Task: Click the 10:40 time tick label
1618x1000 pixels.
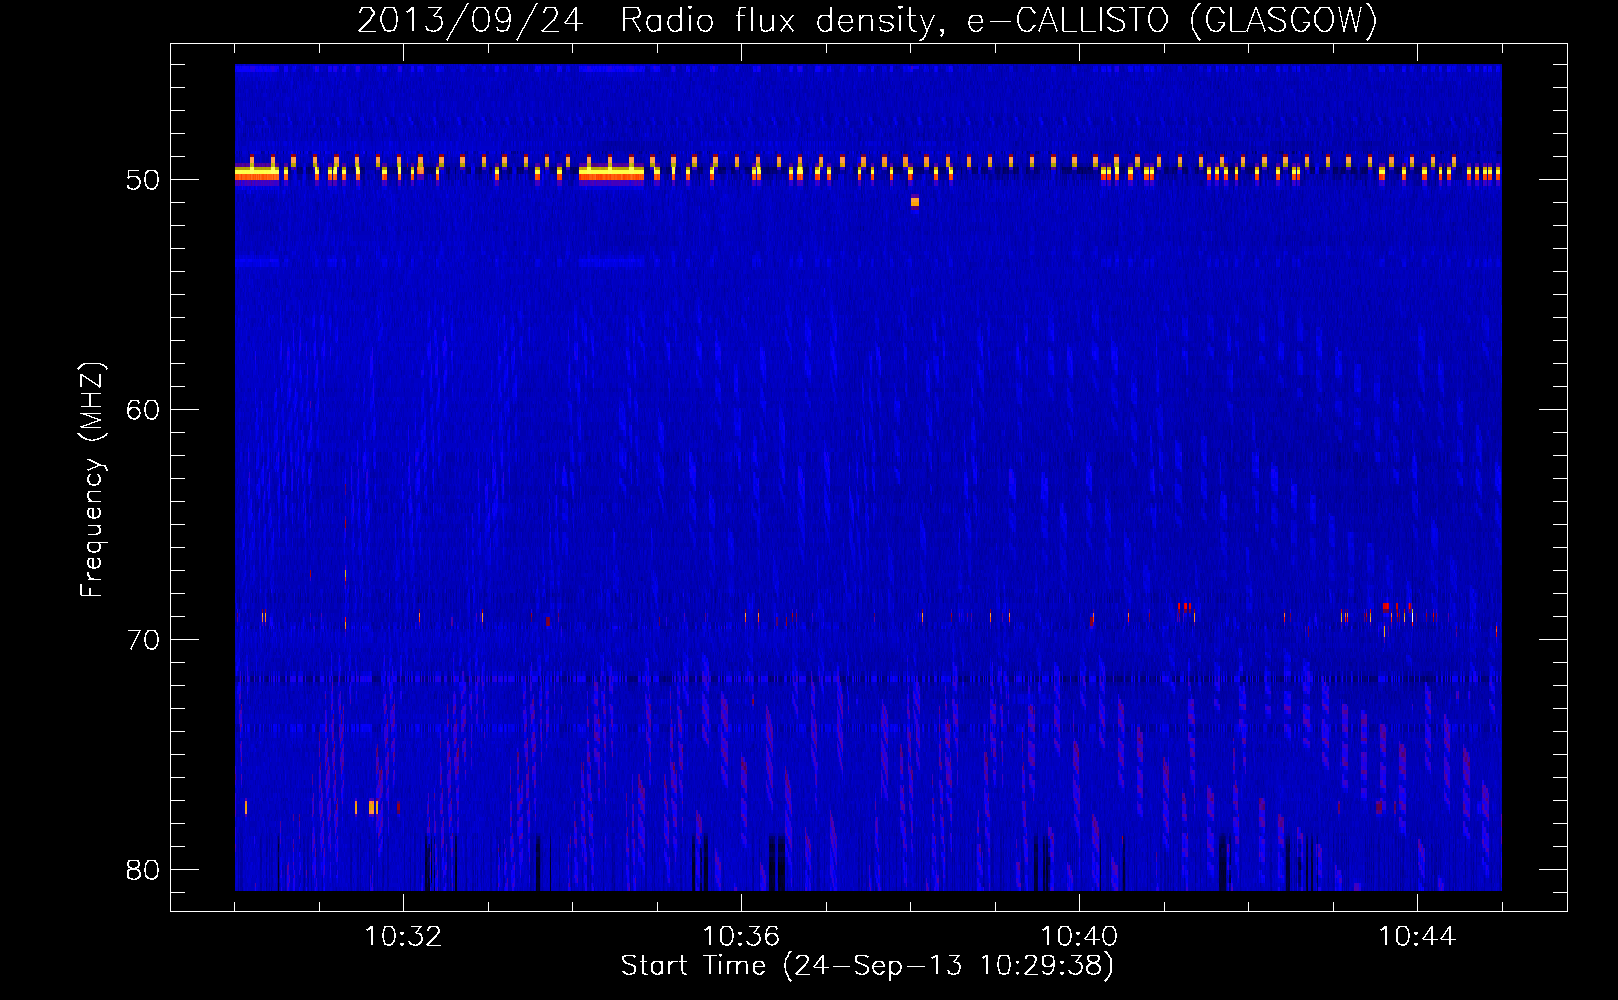Action: coord(1079,937)
